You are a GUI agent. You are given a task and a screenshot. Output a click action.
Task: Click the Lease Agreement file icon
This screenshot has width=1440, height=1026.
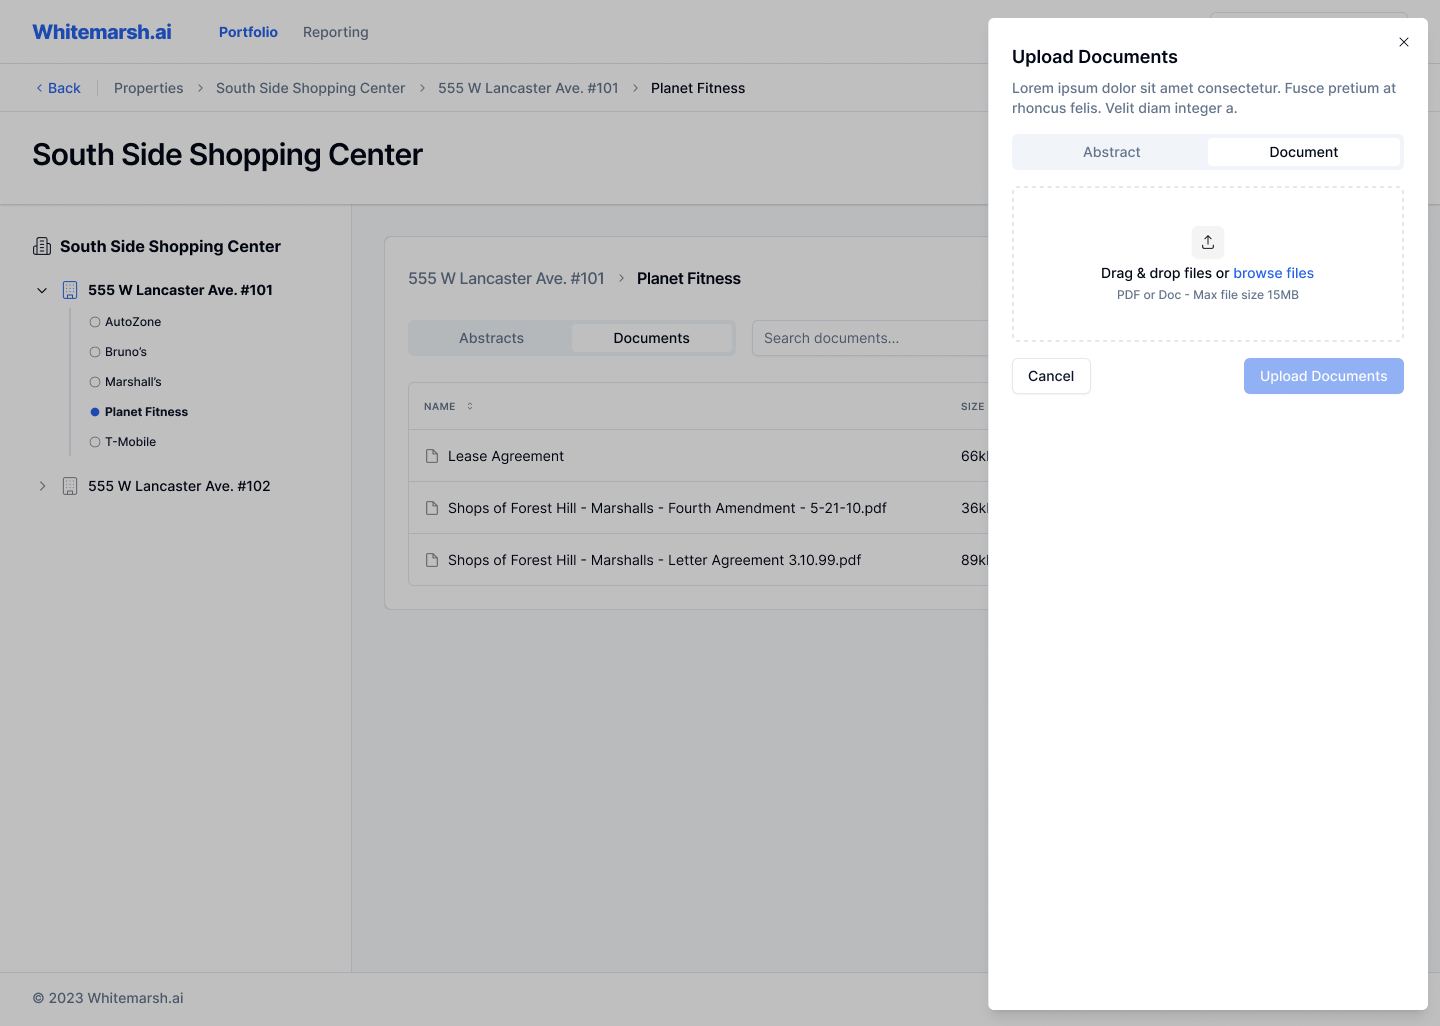pyautogui.click(x=432, y=456)
